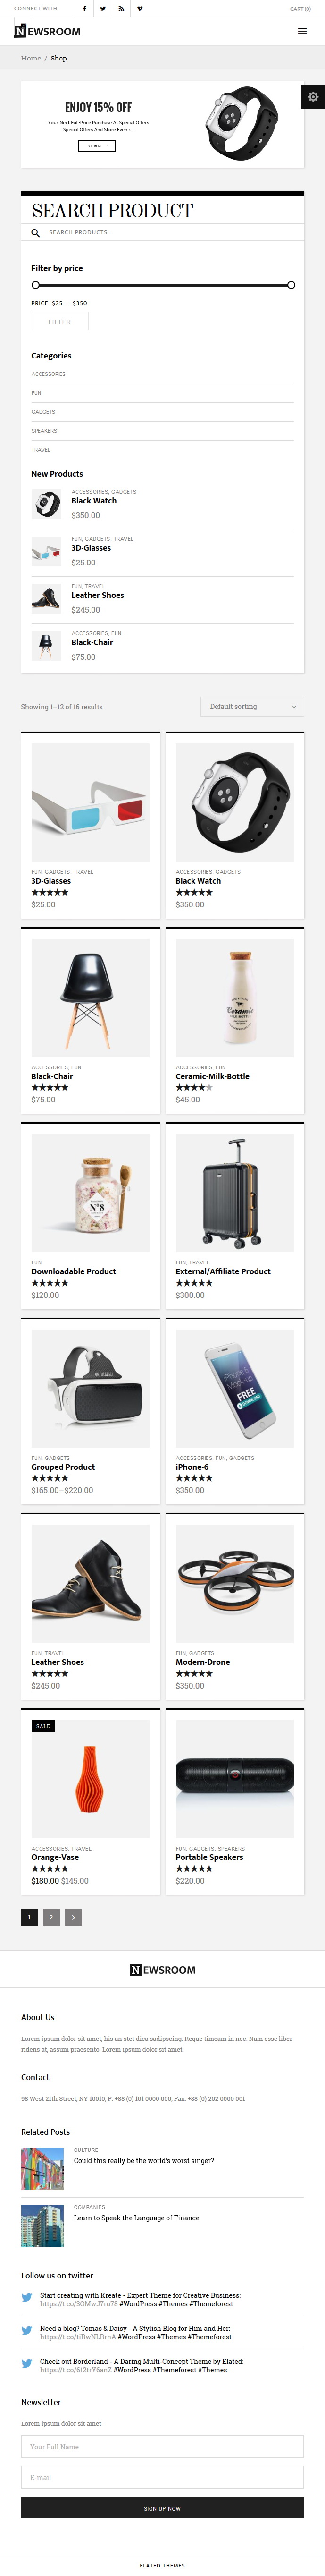The height and width of the screenshot is (2576, 325).
Task: Select the Speakers category
Action: pos(44,431)
